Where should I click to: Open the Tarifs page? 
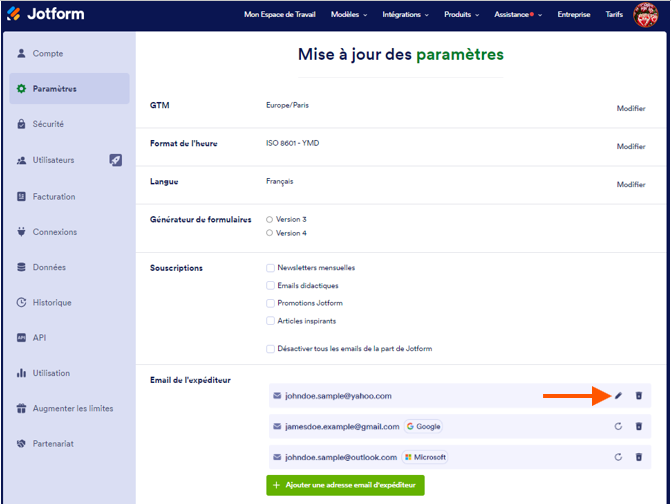click(614, 15)
